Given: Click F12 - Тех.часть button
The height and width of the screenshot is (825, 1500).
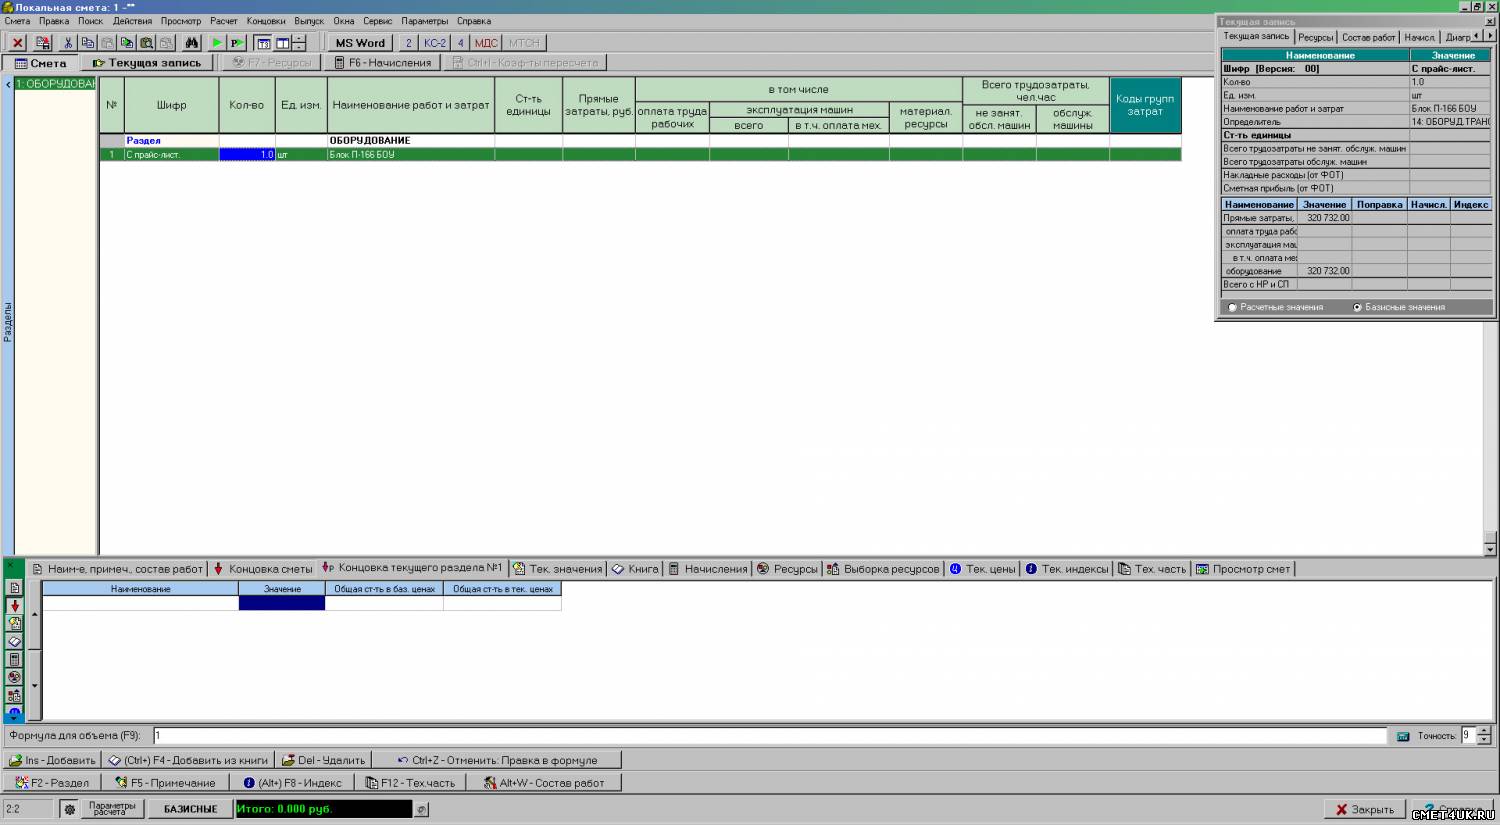Looking at the screenshot, I should point(410,783).
